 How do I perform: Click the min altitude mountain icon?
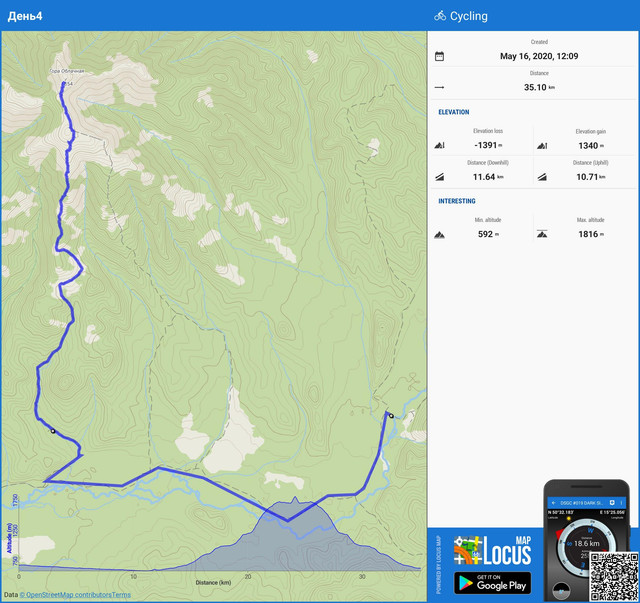tap(439, 234)
